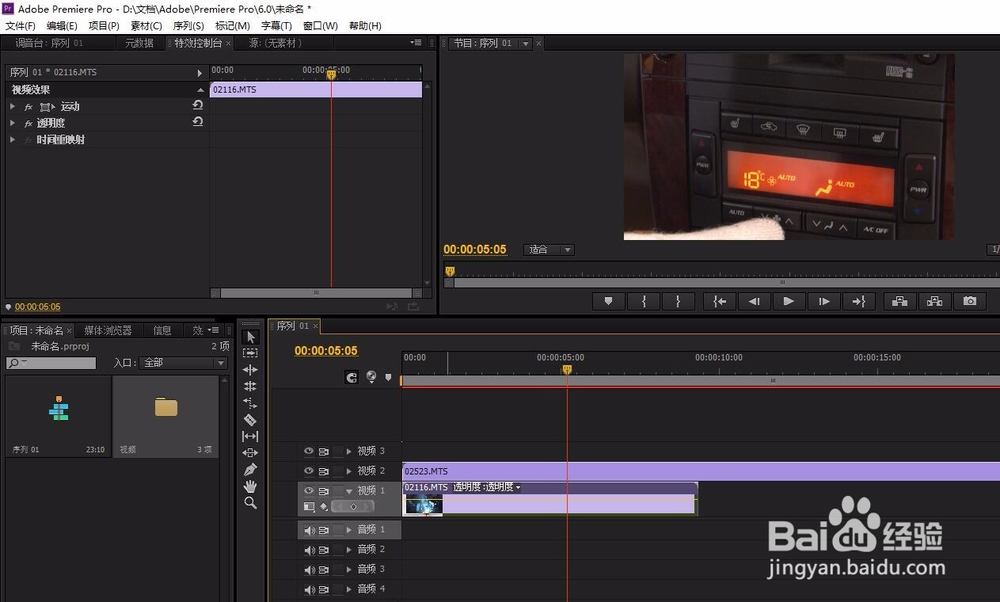Click the Set Encore chapter marker icon

(x=371, y=377)
